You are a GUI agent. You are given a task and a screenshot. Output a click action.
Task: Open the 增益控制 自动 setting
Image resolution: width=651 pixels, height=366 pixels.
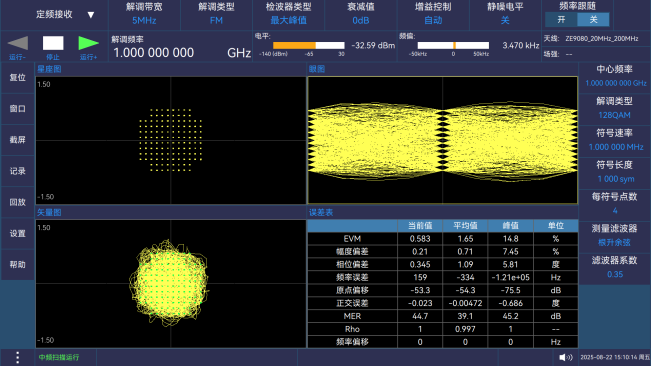coord(433,15)
